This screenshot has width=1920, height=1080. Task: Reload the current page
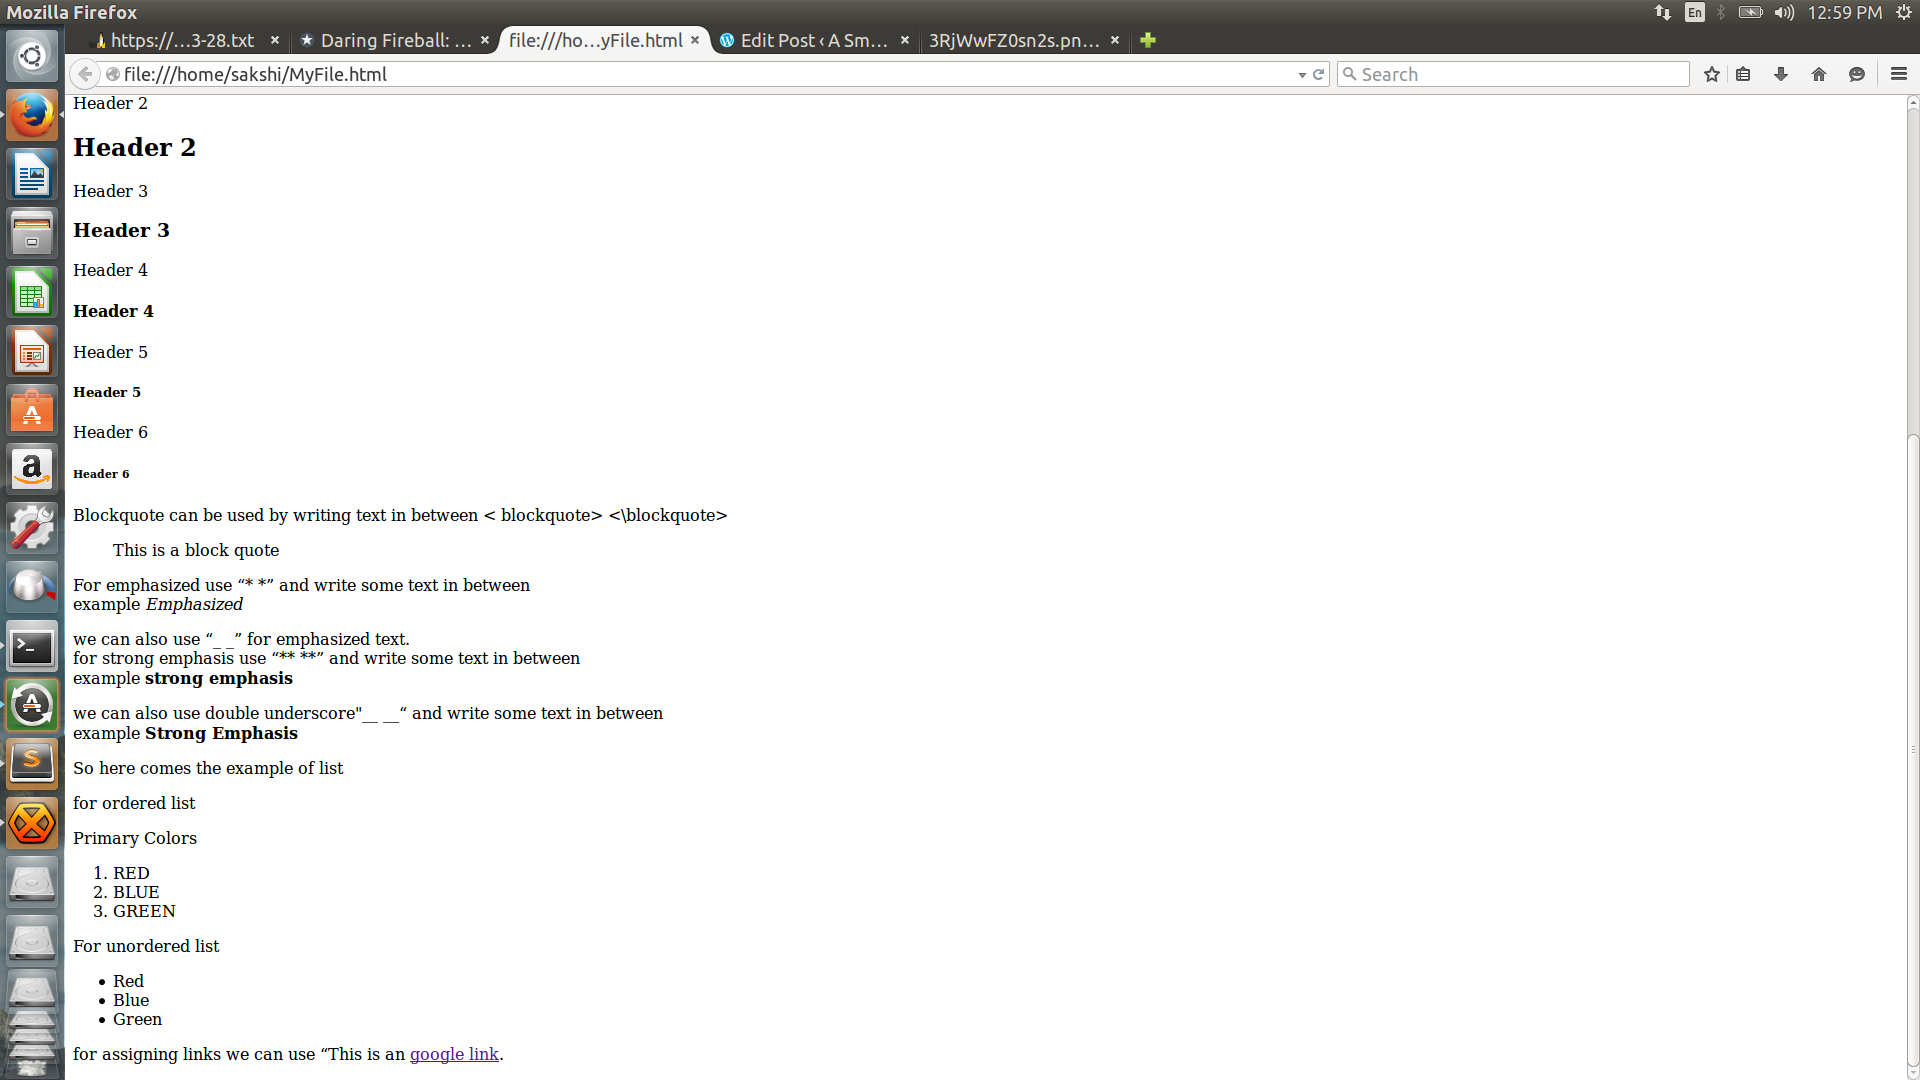point(1318,74)
